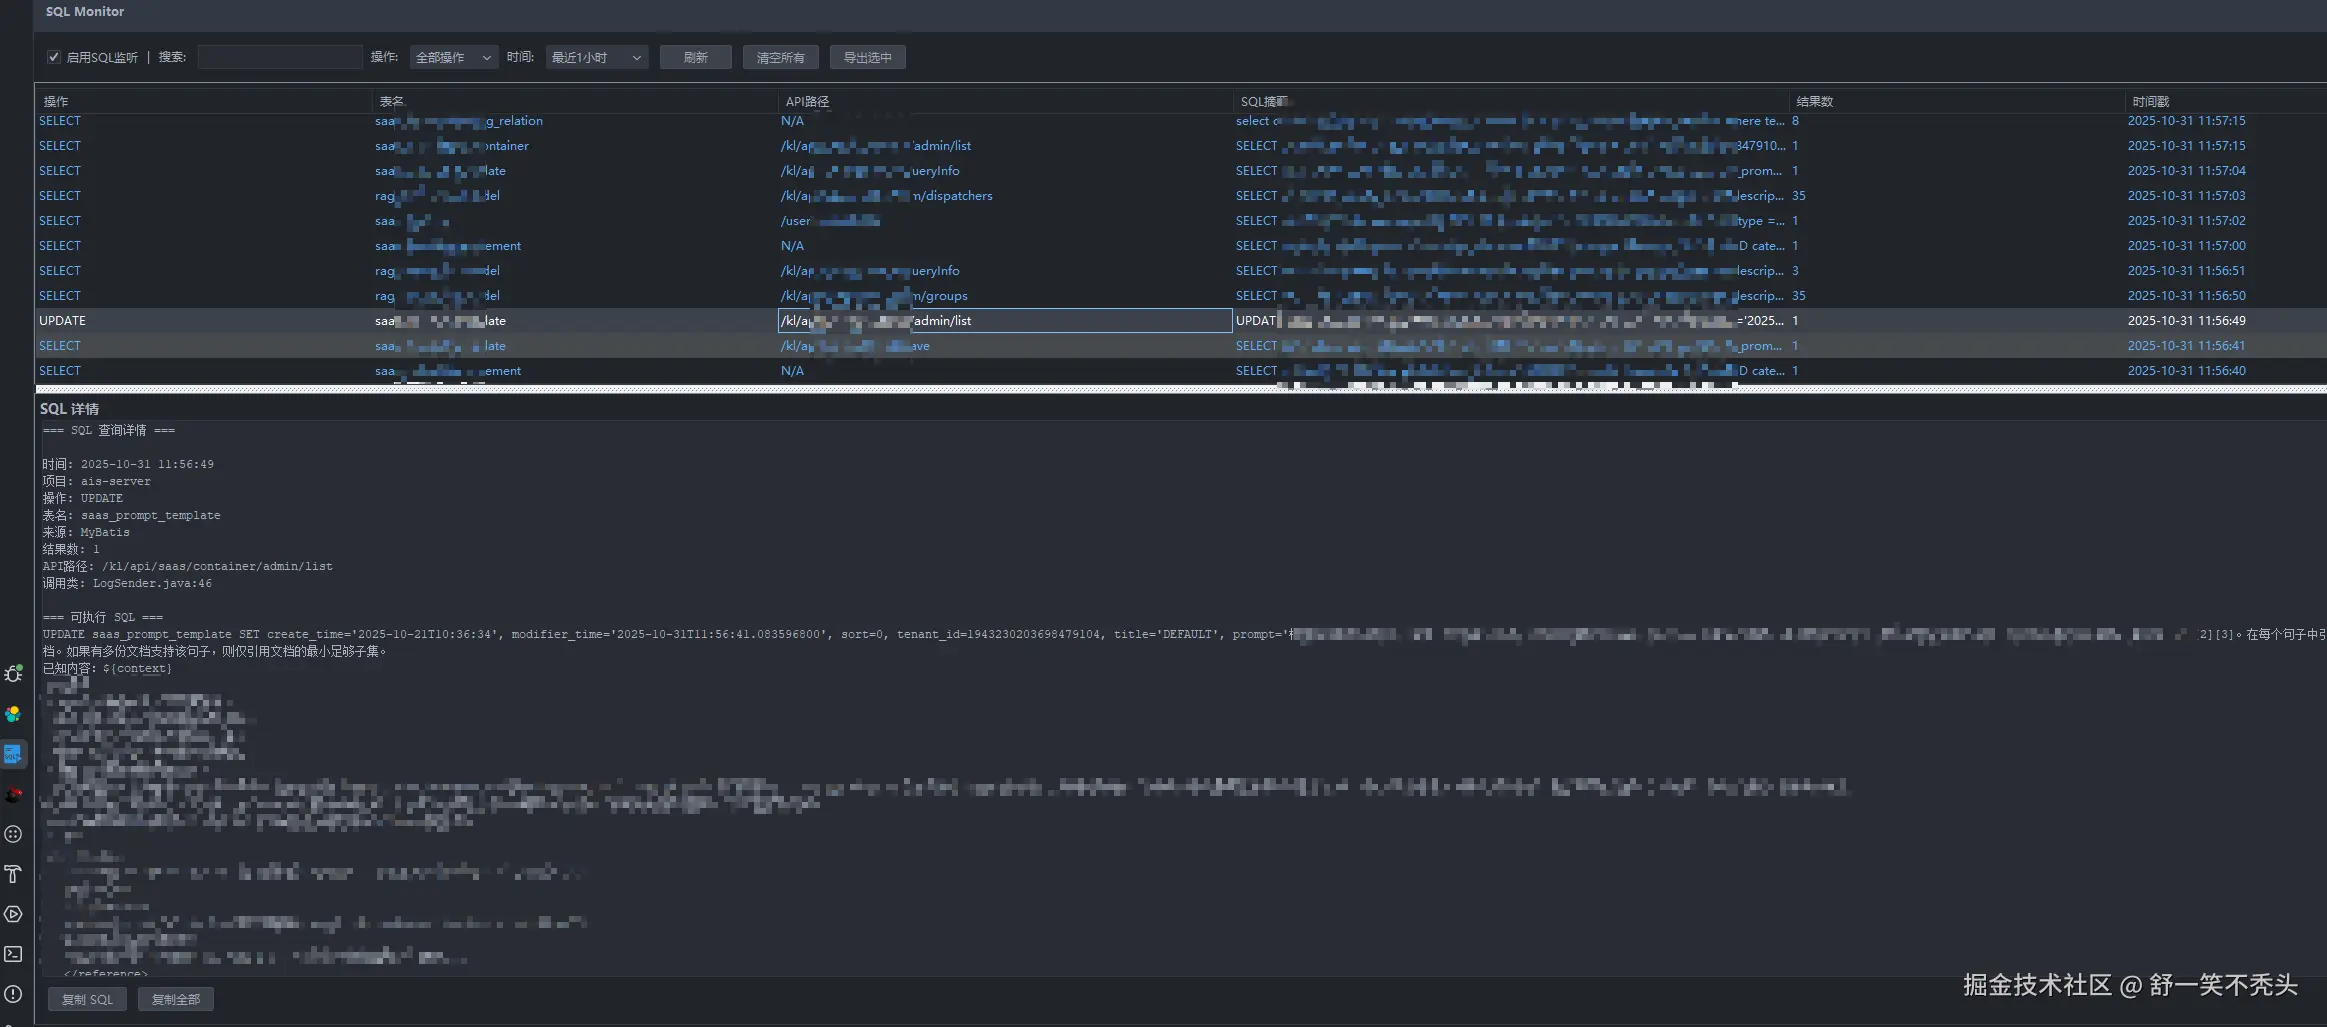
Task: Click the 刷新 refresh button
Action: (695, 57)
